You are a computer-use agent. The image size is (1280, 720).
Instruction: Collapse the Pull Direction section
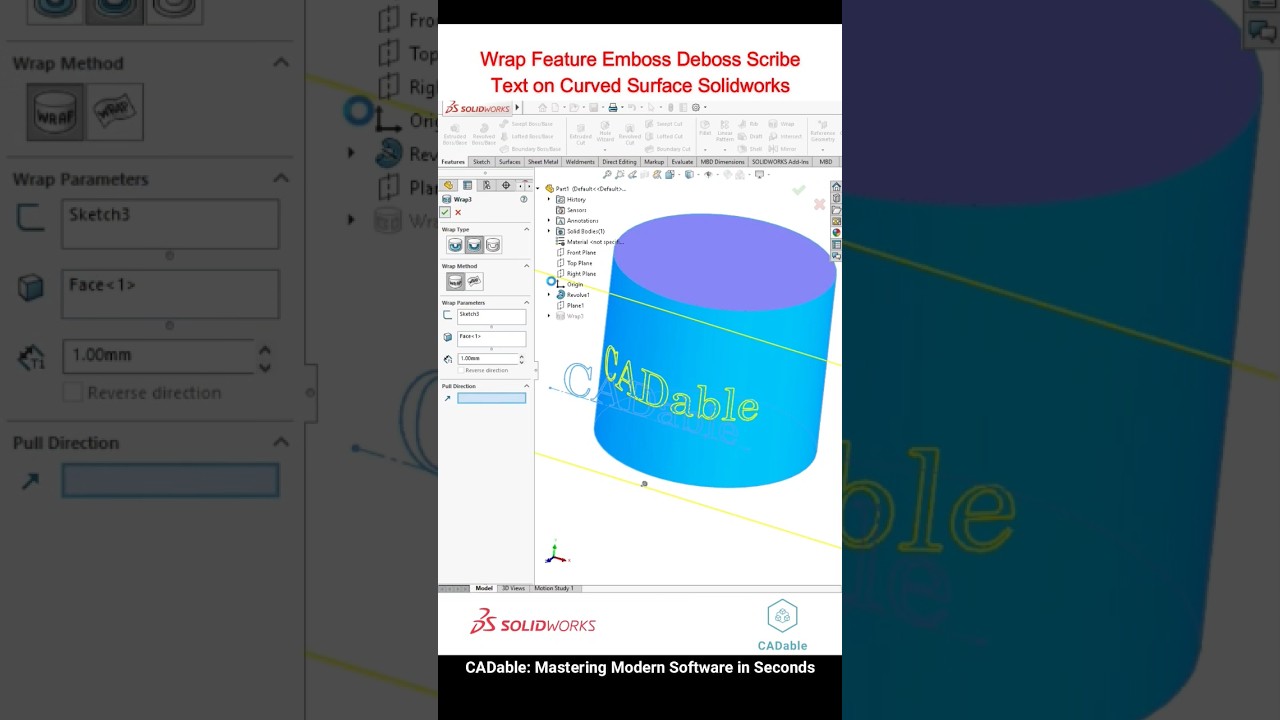(526, 386)
